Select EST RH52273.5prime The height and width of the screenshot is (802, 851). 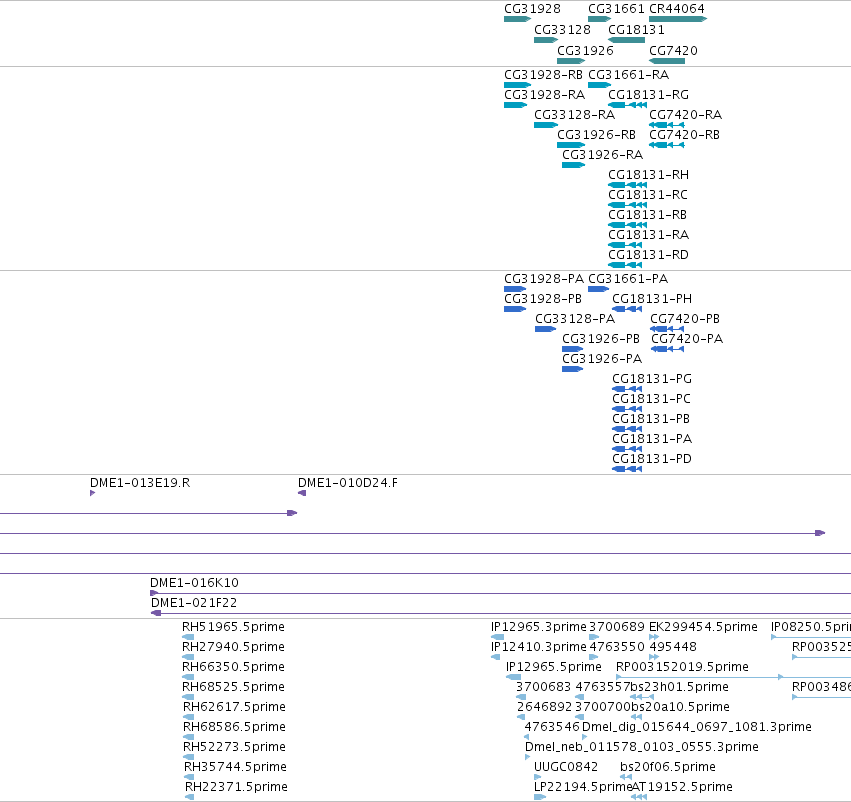189,758
